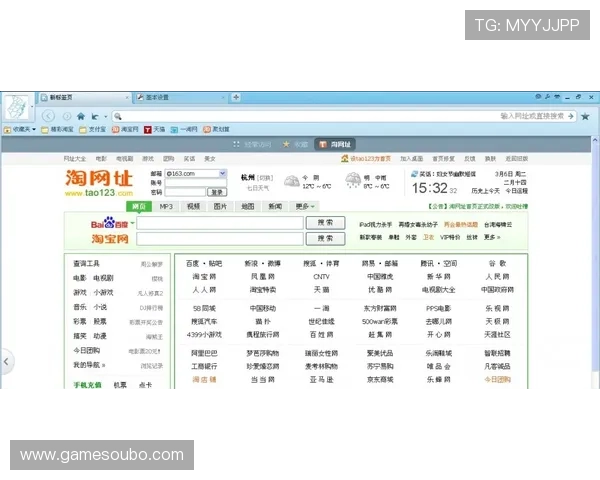
Task: Click the go arrow at address bar end
Action: click(x=571, y=116)
